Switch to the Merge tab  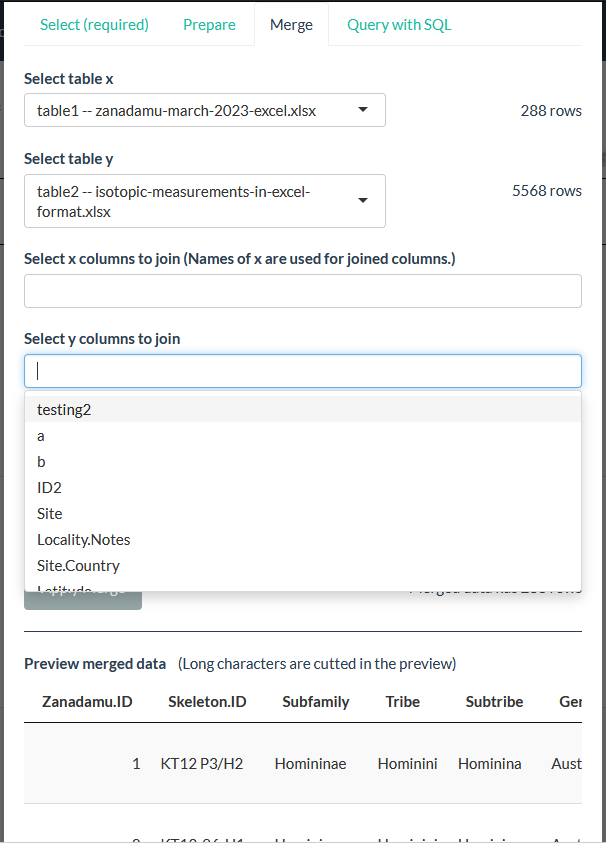pos(291,24)
